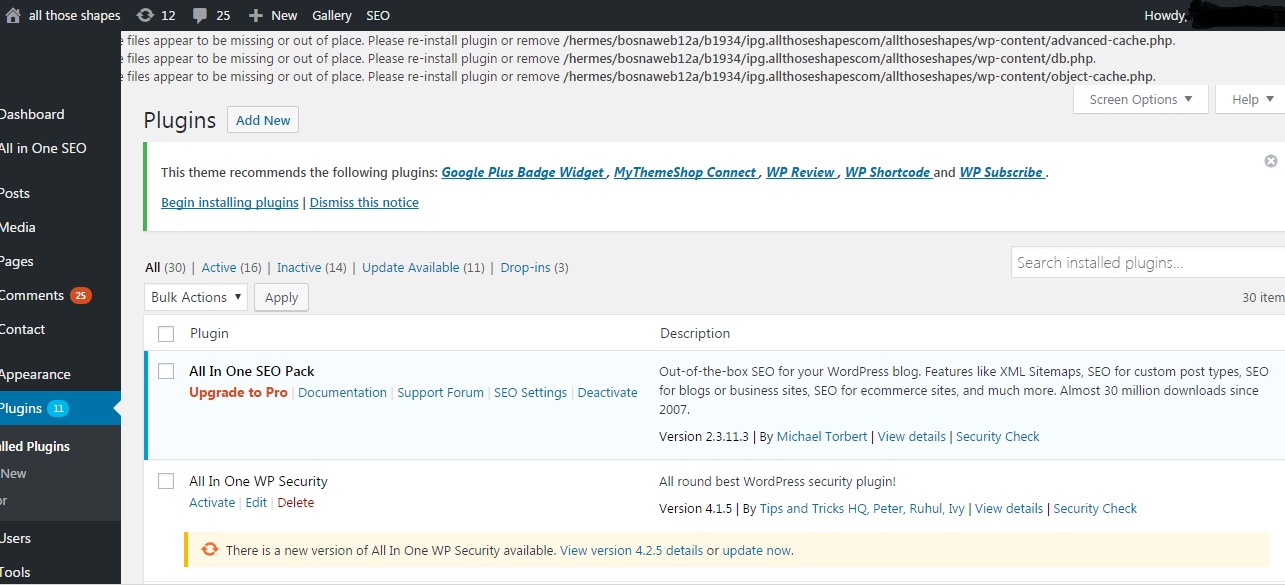Screen dimensions: 1285x585
Task: Click Dismiss this notice link
Action: pos(364,202)
